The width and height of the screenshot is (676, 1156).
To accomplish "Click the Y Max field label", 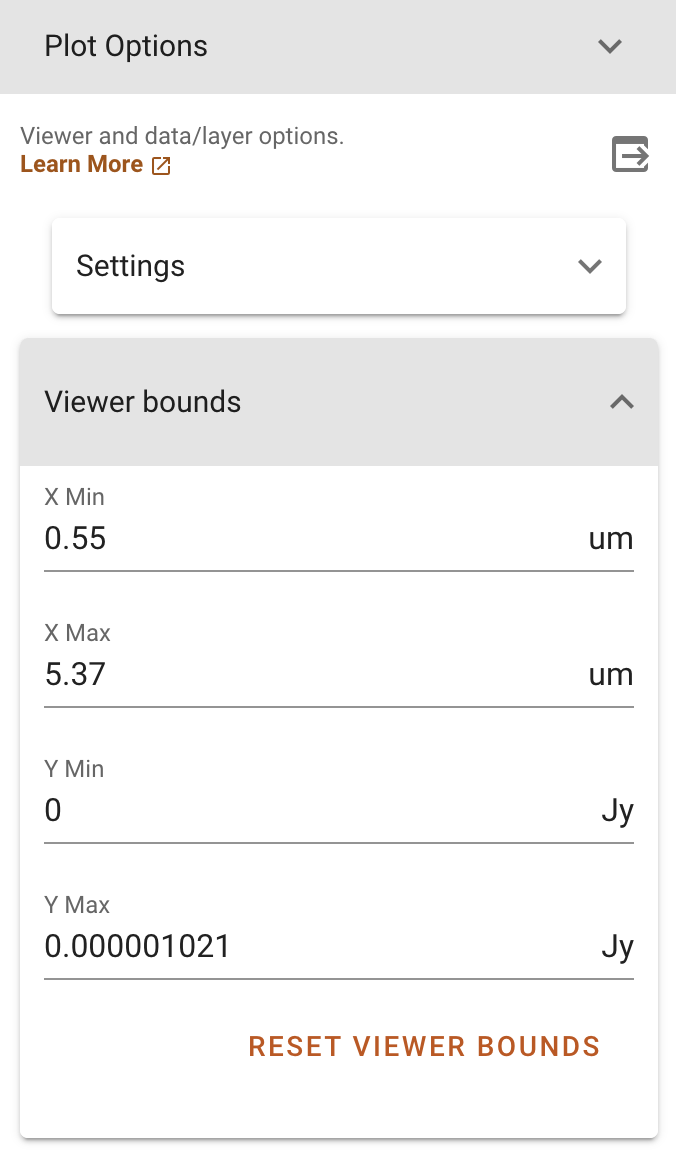I will [x=77, y=905].
